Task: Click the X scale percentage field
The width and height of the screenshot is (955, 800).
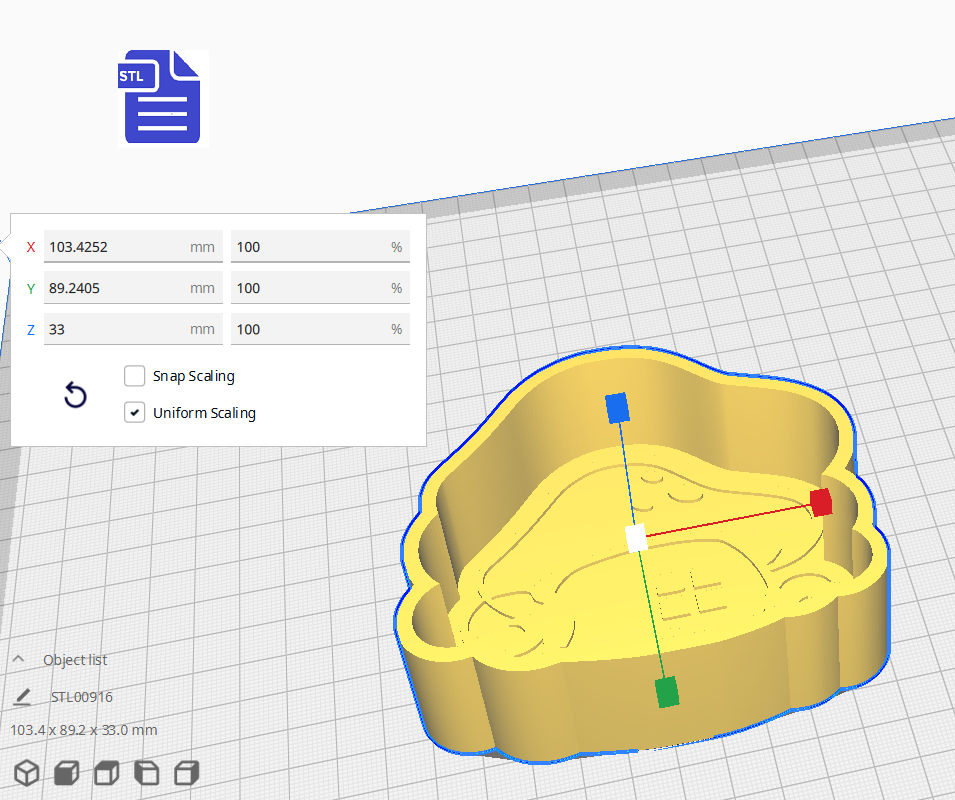Action: [x=310, y=247]
